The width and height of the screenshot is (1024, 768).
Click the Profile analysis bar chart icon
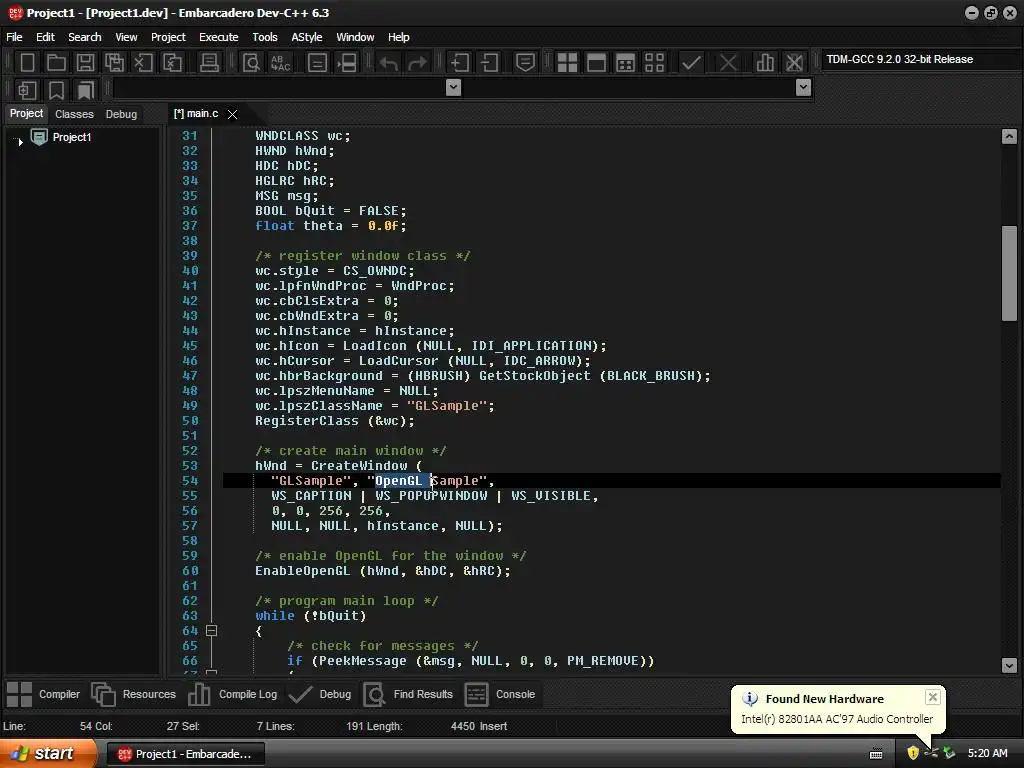coord(765,63)
